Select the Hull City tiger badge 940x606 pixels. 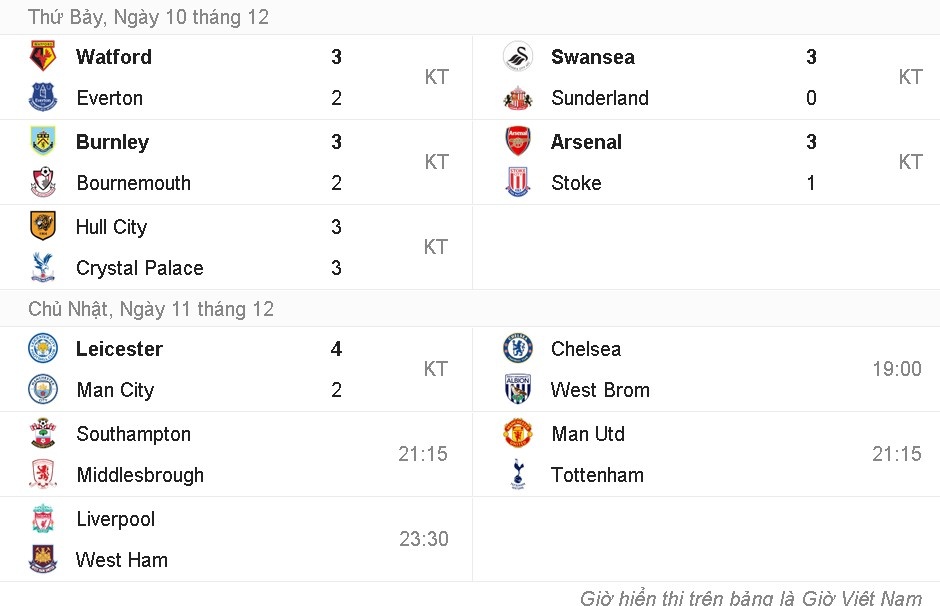coord(42,226)
